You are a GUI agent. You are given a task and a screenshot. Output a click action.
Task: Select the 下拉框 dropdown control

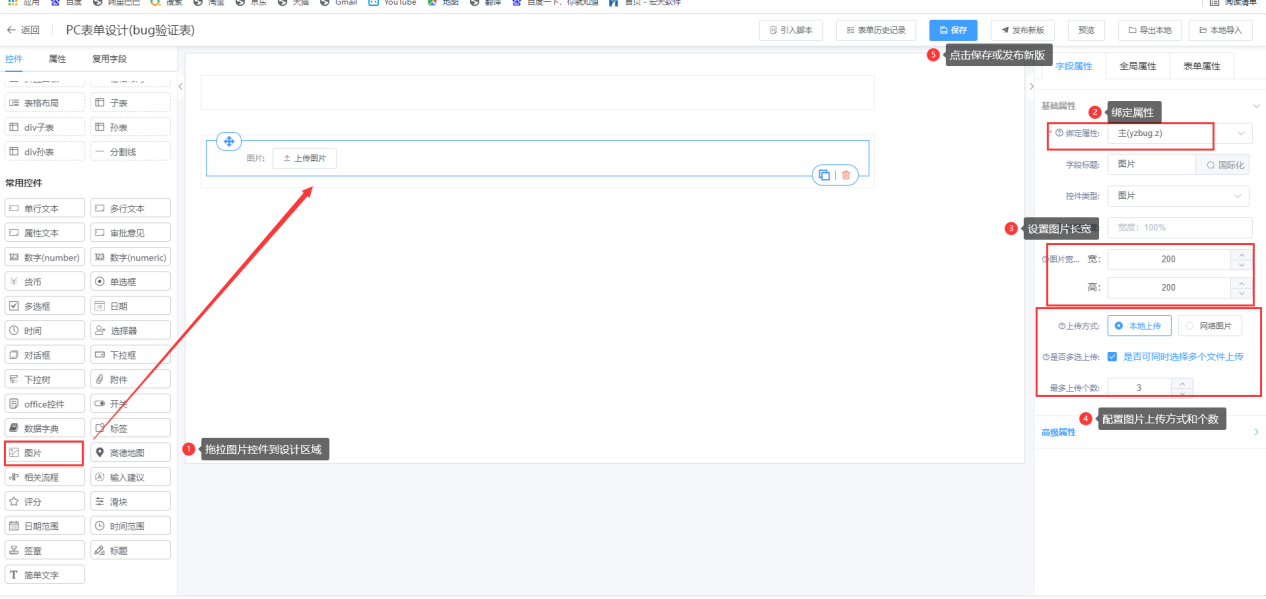pyautogui.click(x=130, y=355)
